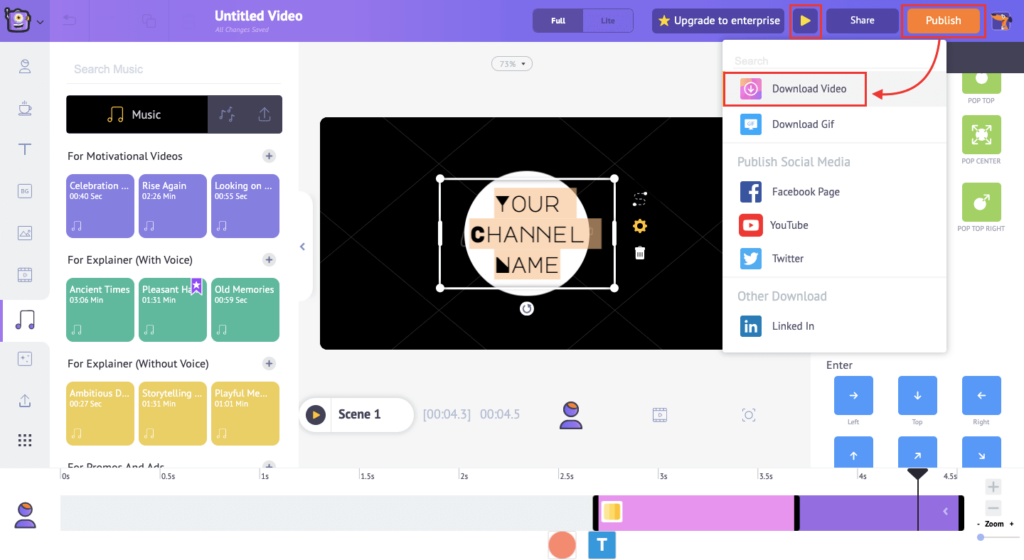Preview the video with the yellow play button

(805, 21)
